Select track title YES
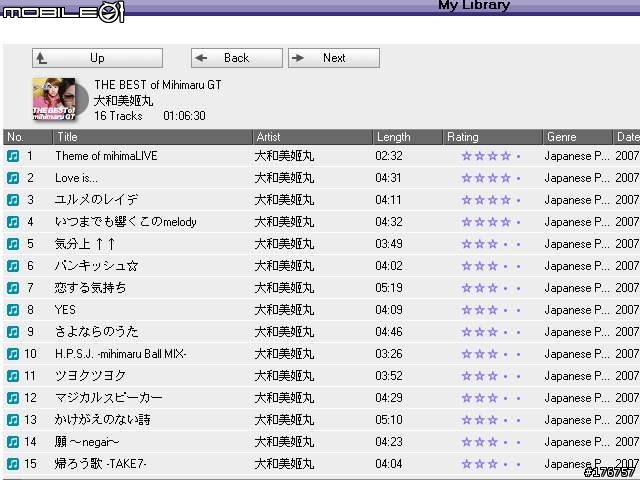This screenshot has height=480, width=640. (65, 310)
